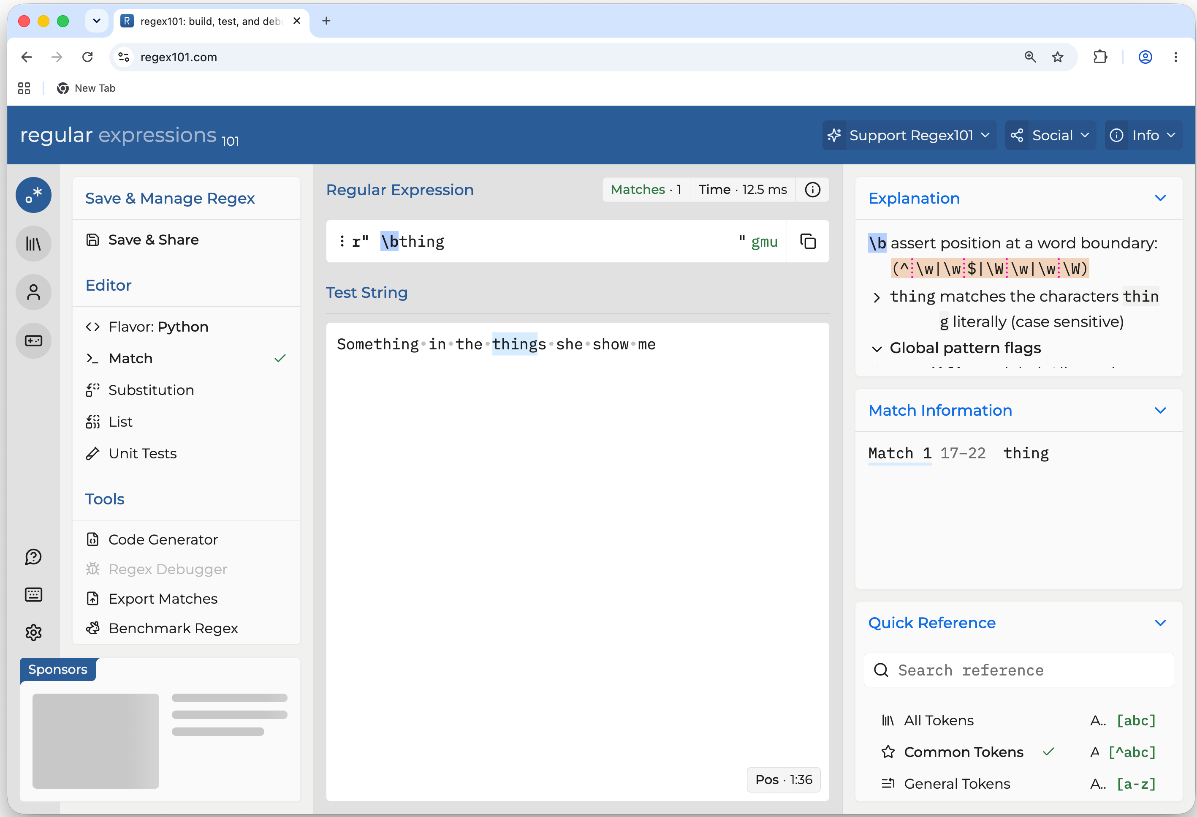Click the regular expressions 101 logo

(x=129, y=135)
